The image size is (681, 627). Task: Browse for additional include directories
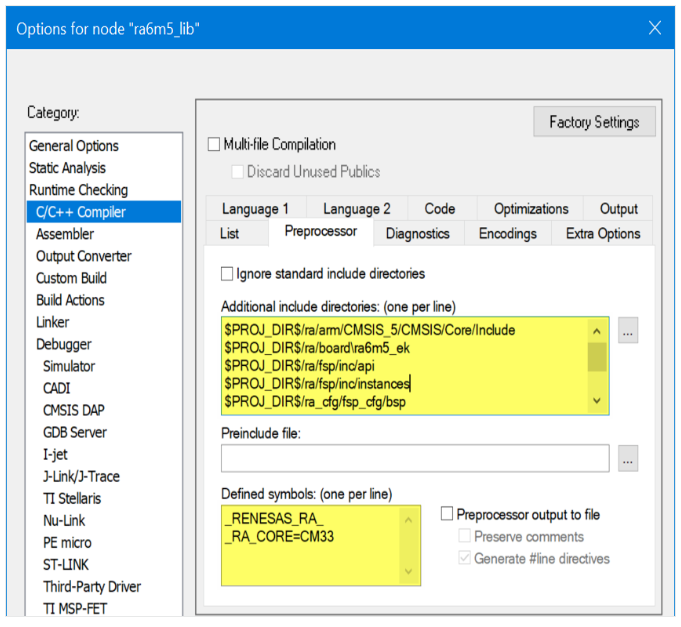628,330
